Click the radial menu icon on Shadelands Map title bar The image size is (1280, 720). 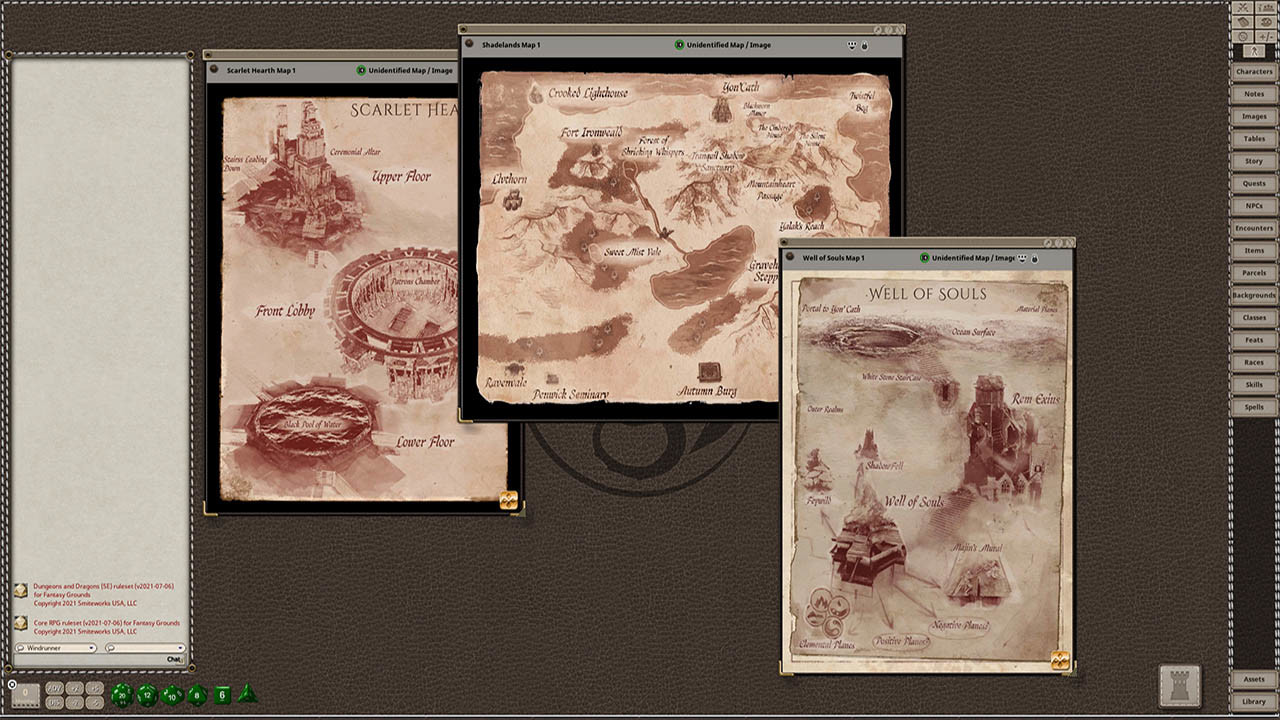[469, 44]
